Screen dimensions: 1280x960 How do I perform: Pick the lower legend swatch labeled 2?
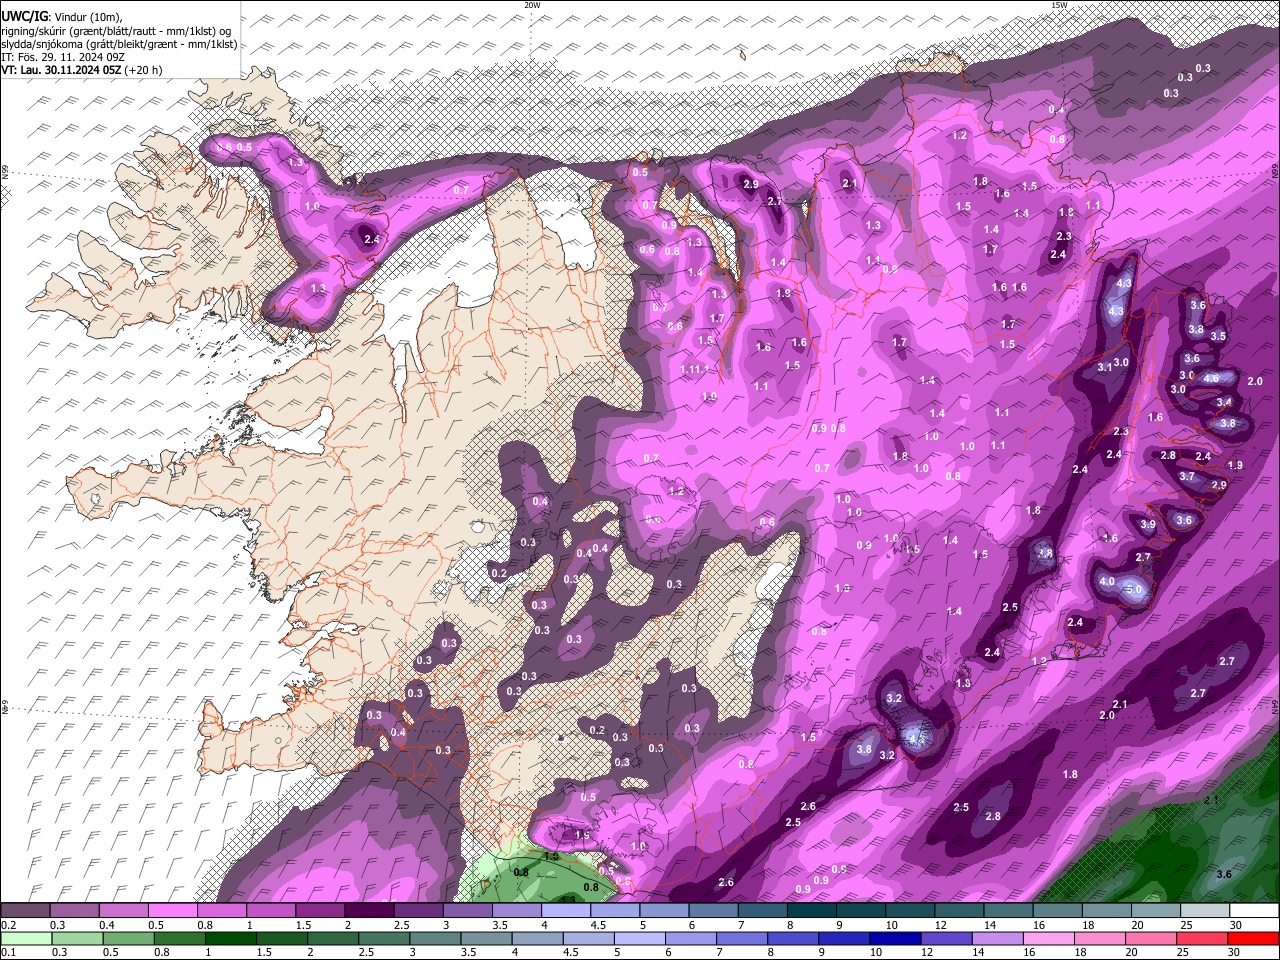click(333, 939)
